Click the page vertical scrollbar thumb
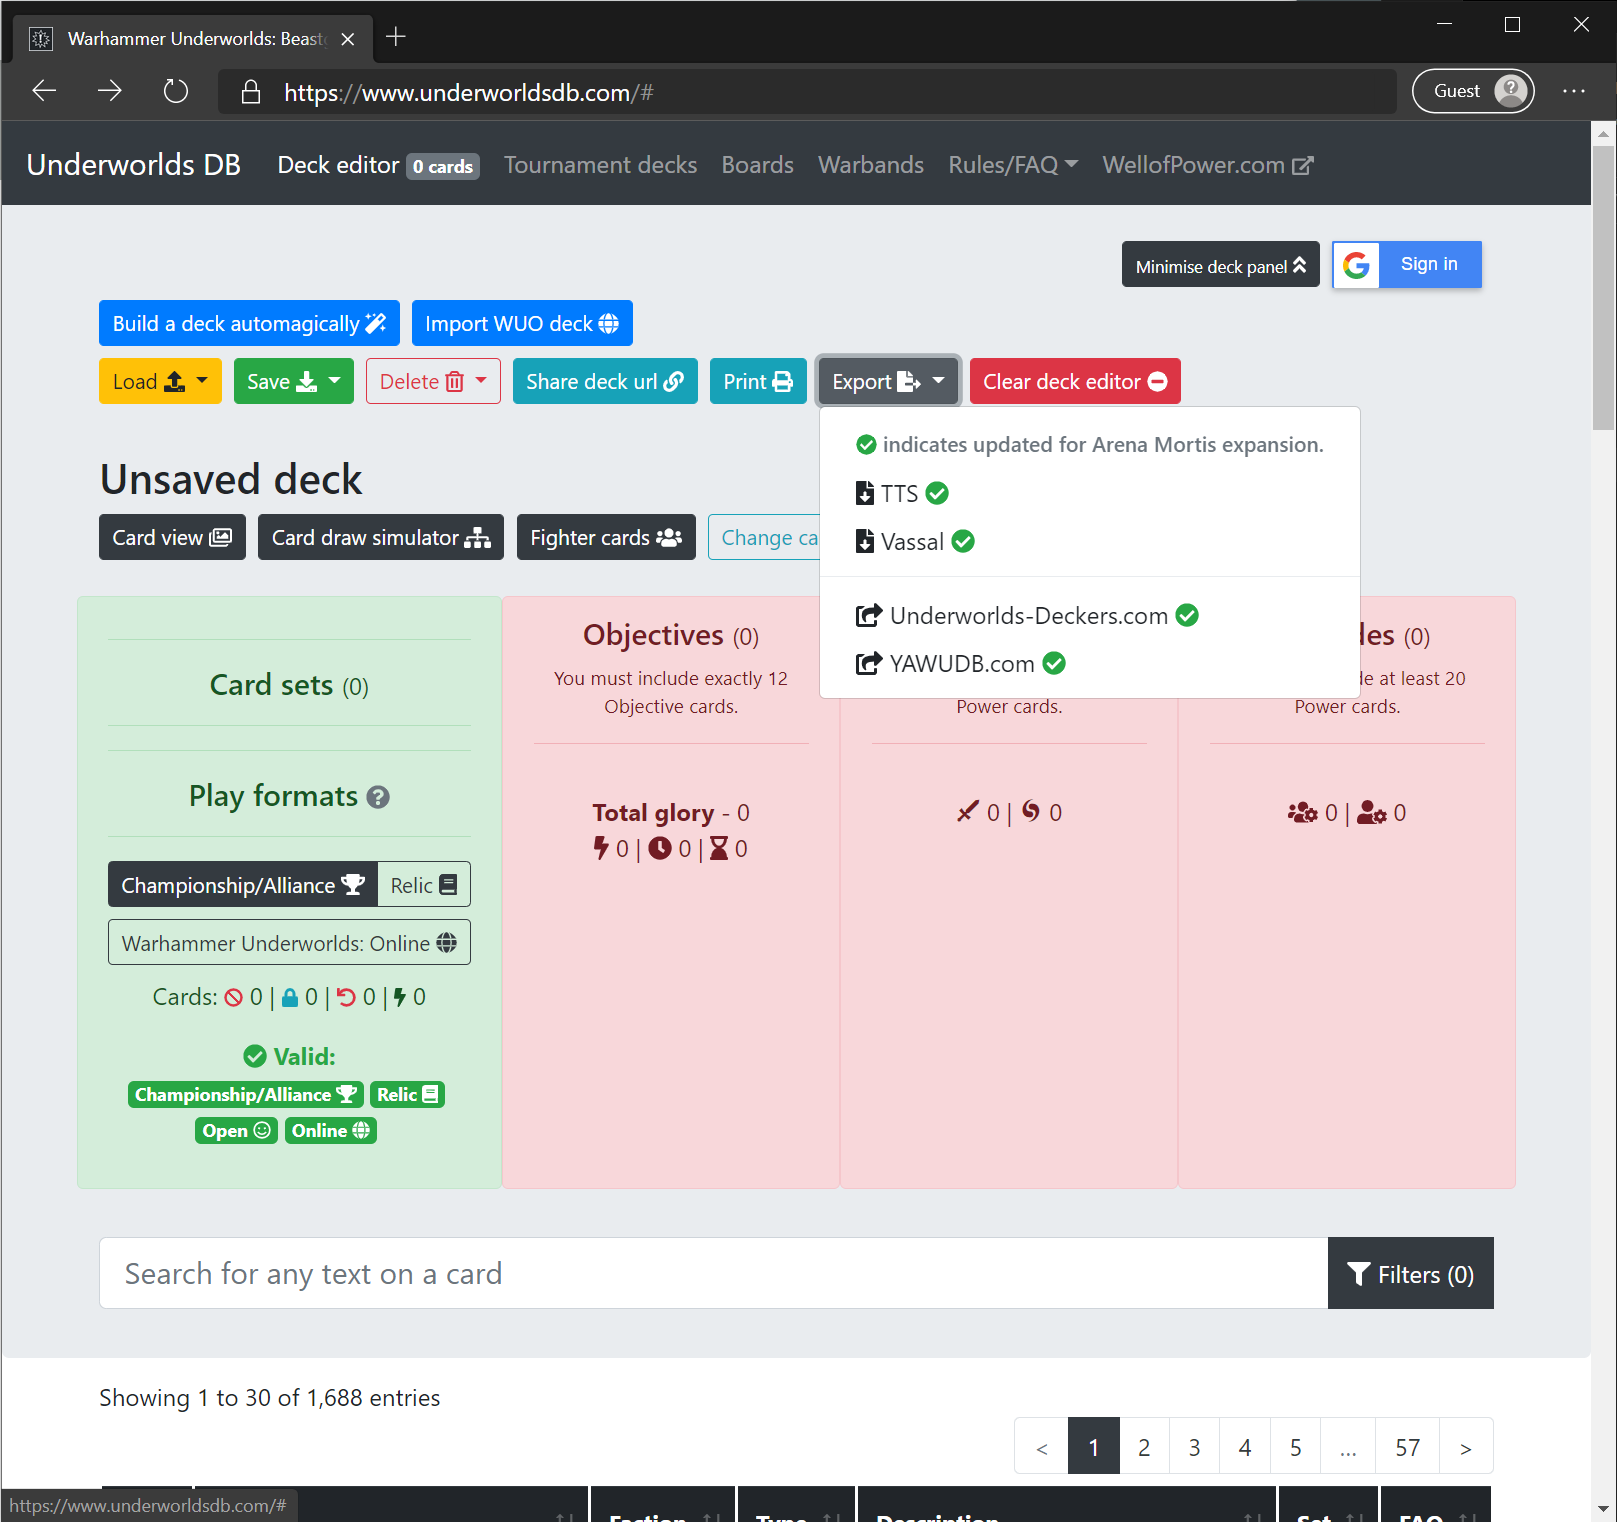Image resolution: width=1617 pixels, height=1522 pixels. coord(1603,287)
